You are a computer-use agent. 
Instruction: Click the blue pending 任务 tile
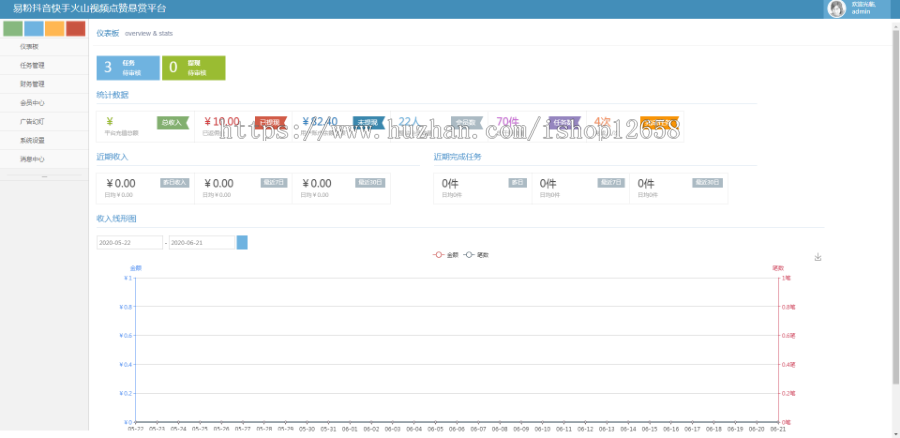tap(127, 67)
